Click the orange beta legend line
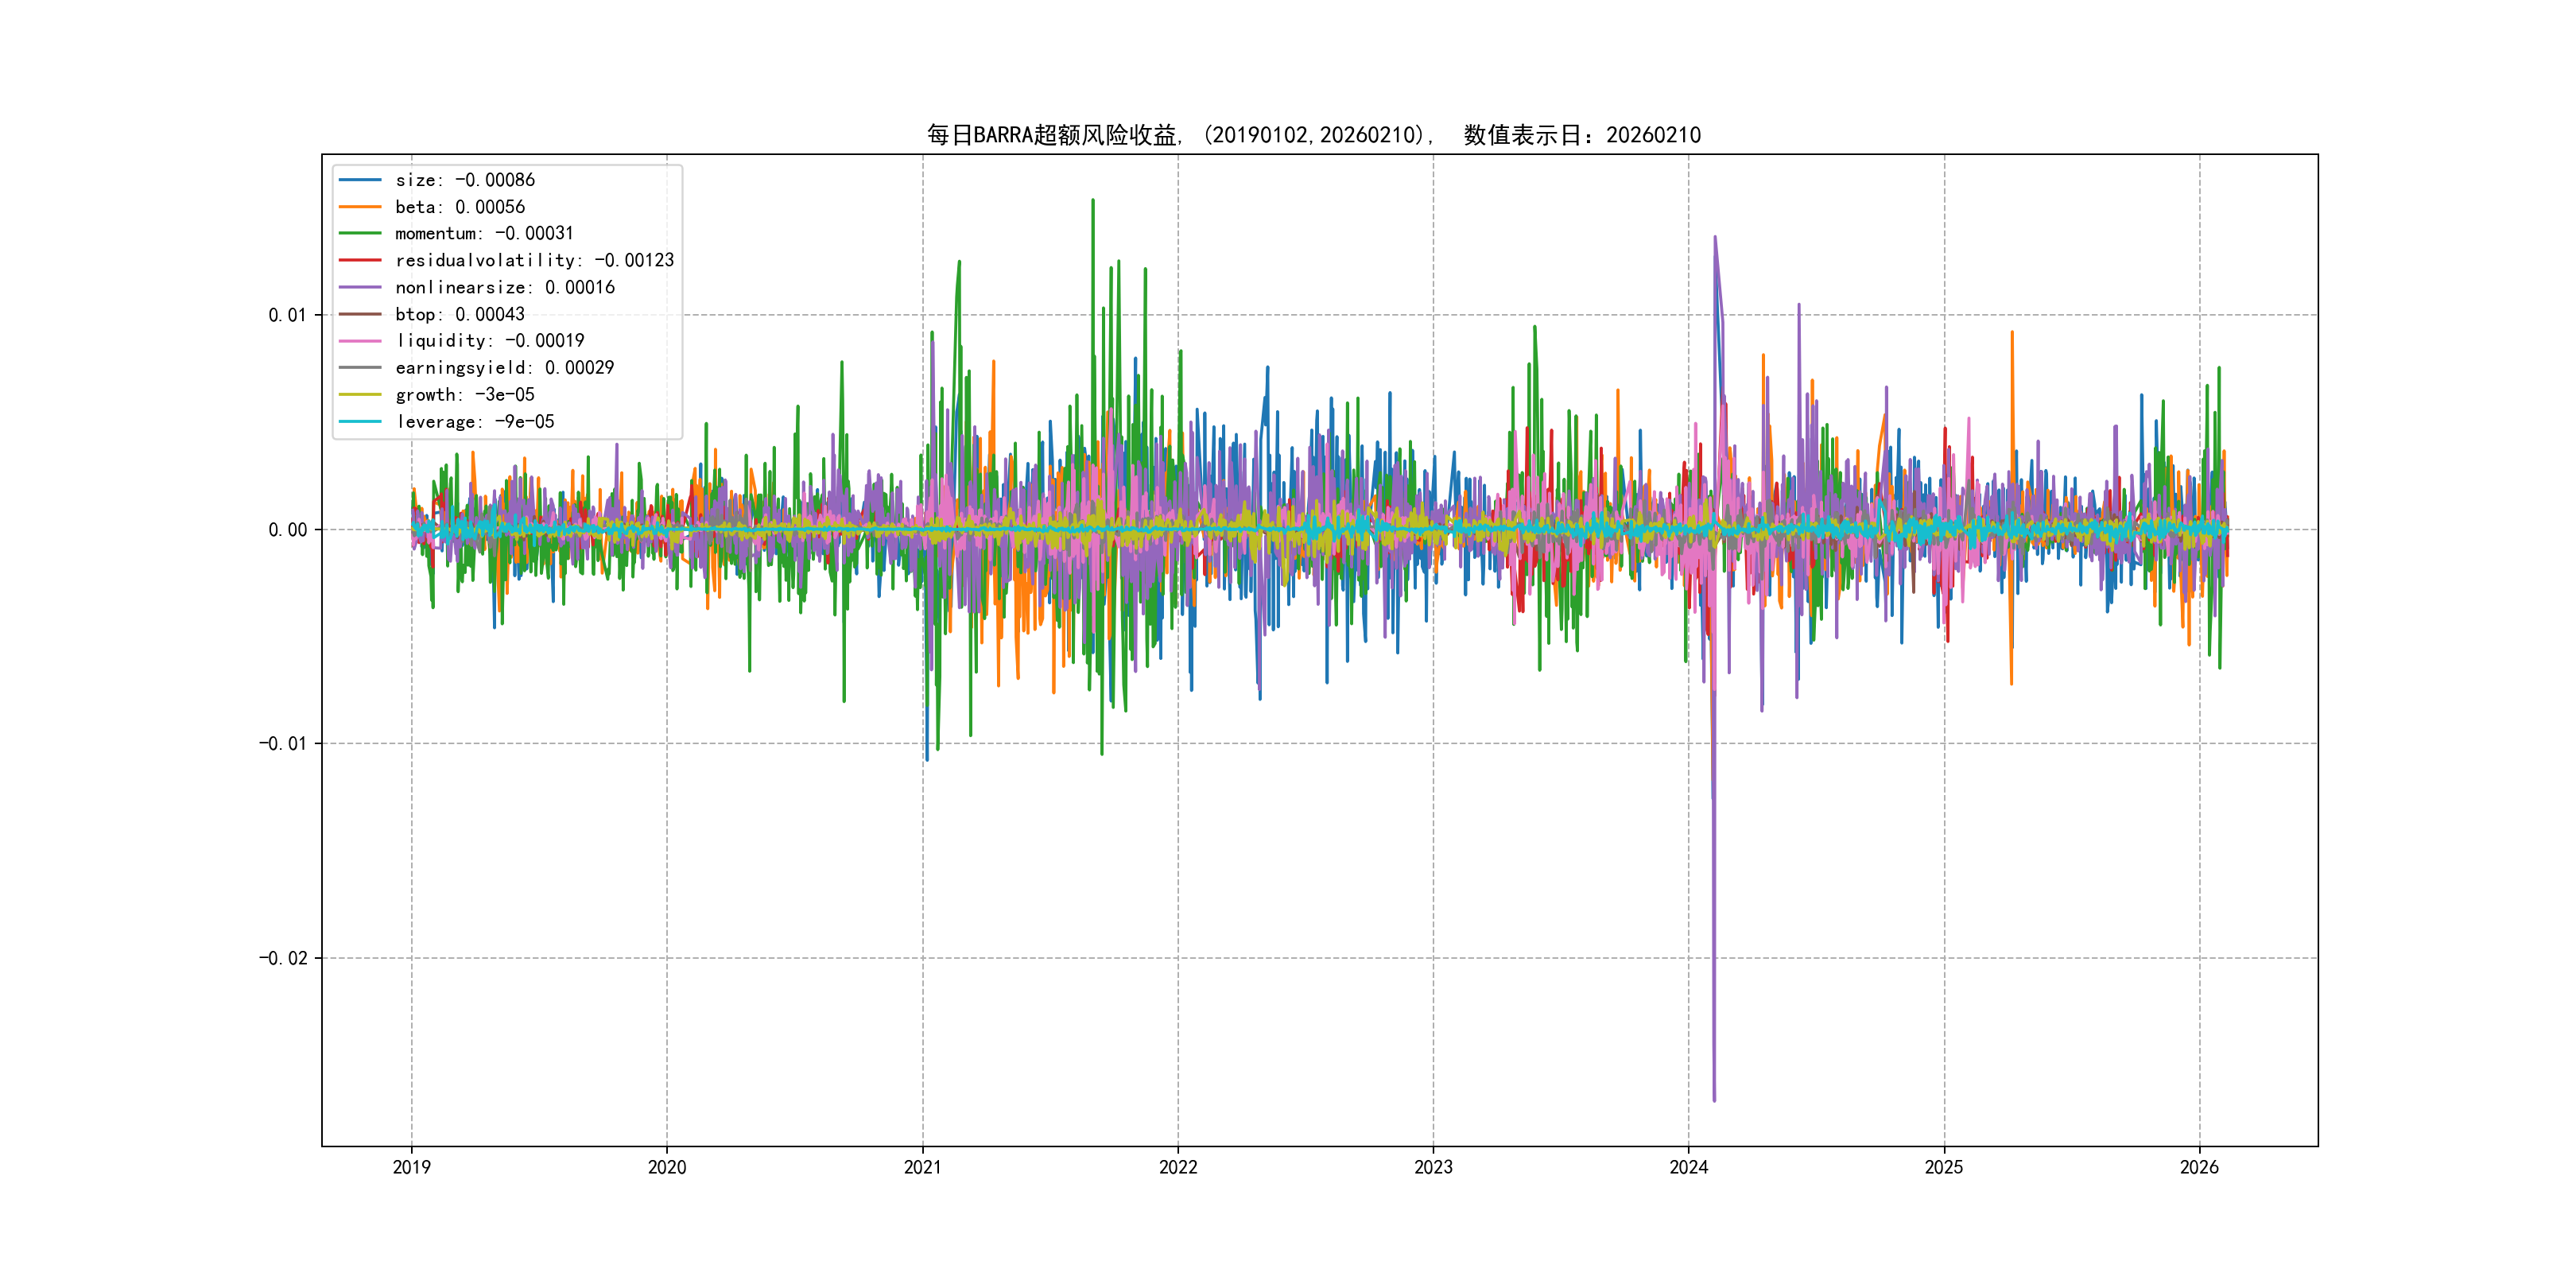The width and height of the screenshot is (2576, 1288). click(x=360, y=207)
